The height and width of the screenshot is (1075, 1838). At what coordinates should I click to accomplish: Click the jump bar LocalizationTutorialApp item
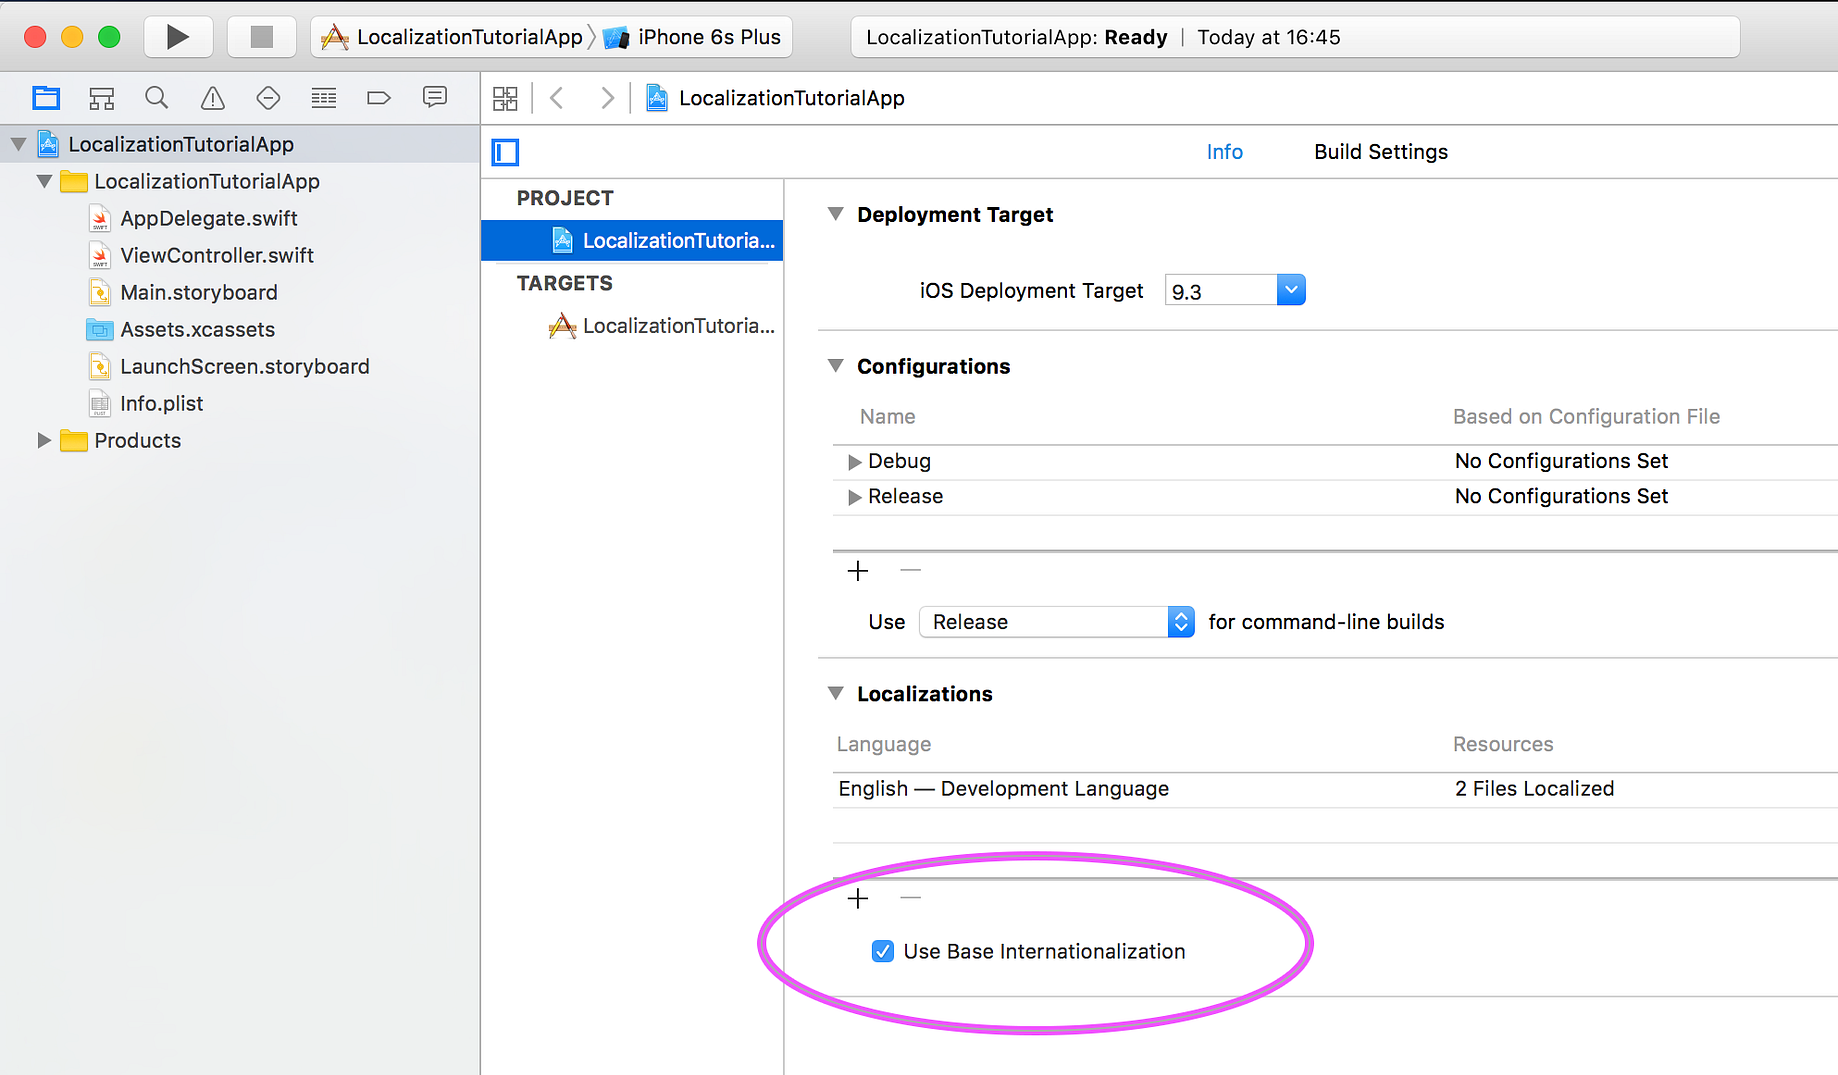tap(776, 98)
